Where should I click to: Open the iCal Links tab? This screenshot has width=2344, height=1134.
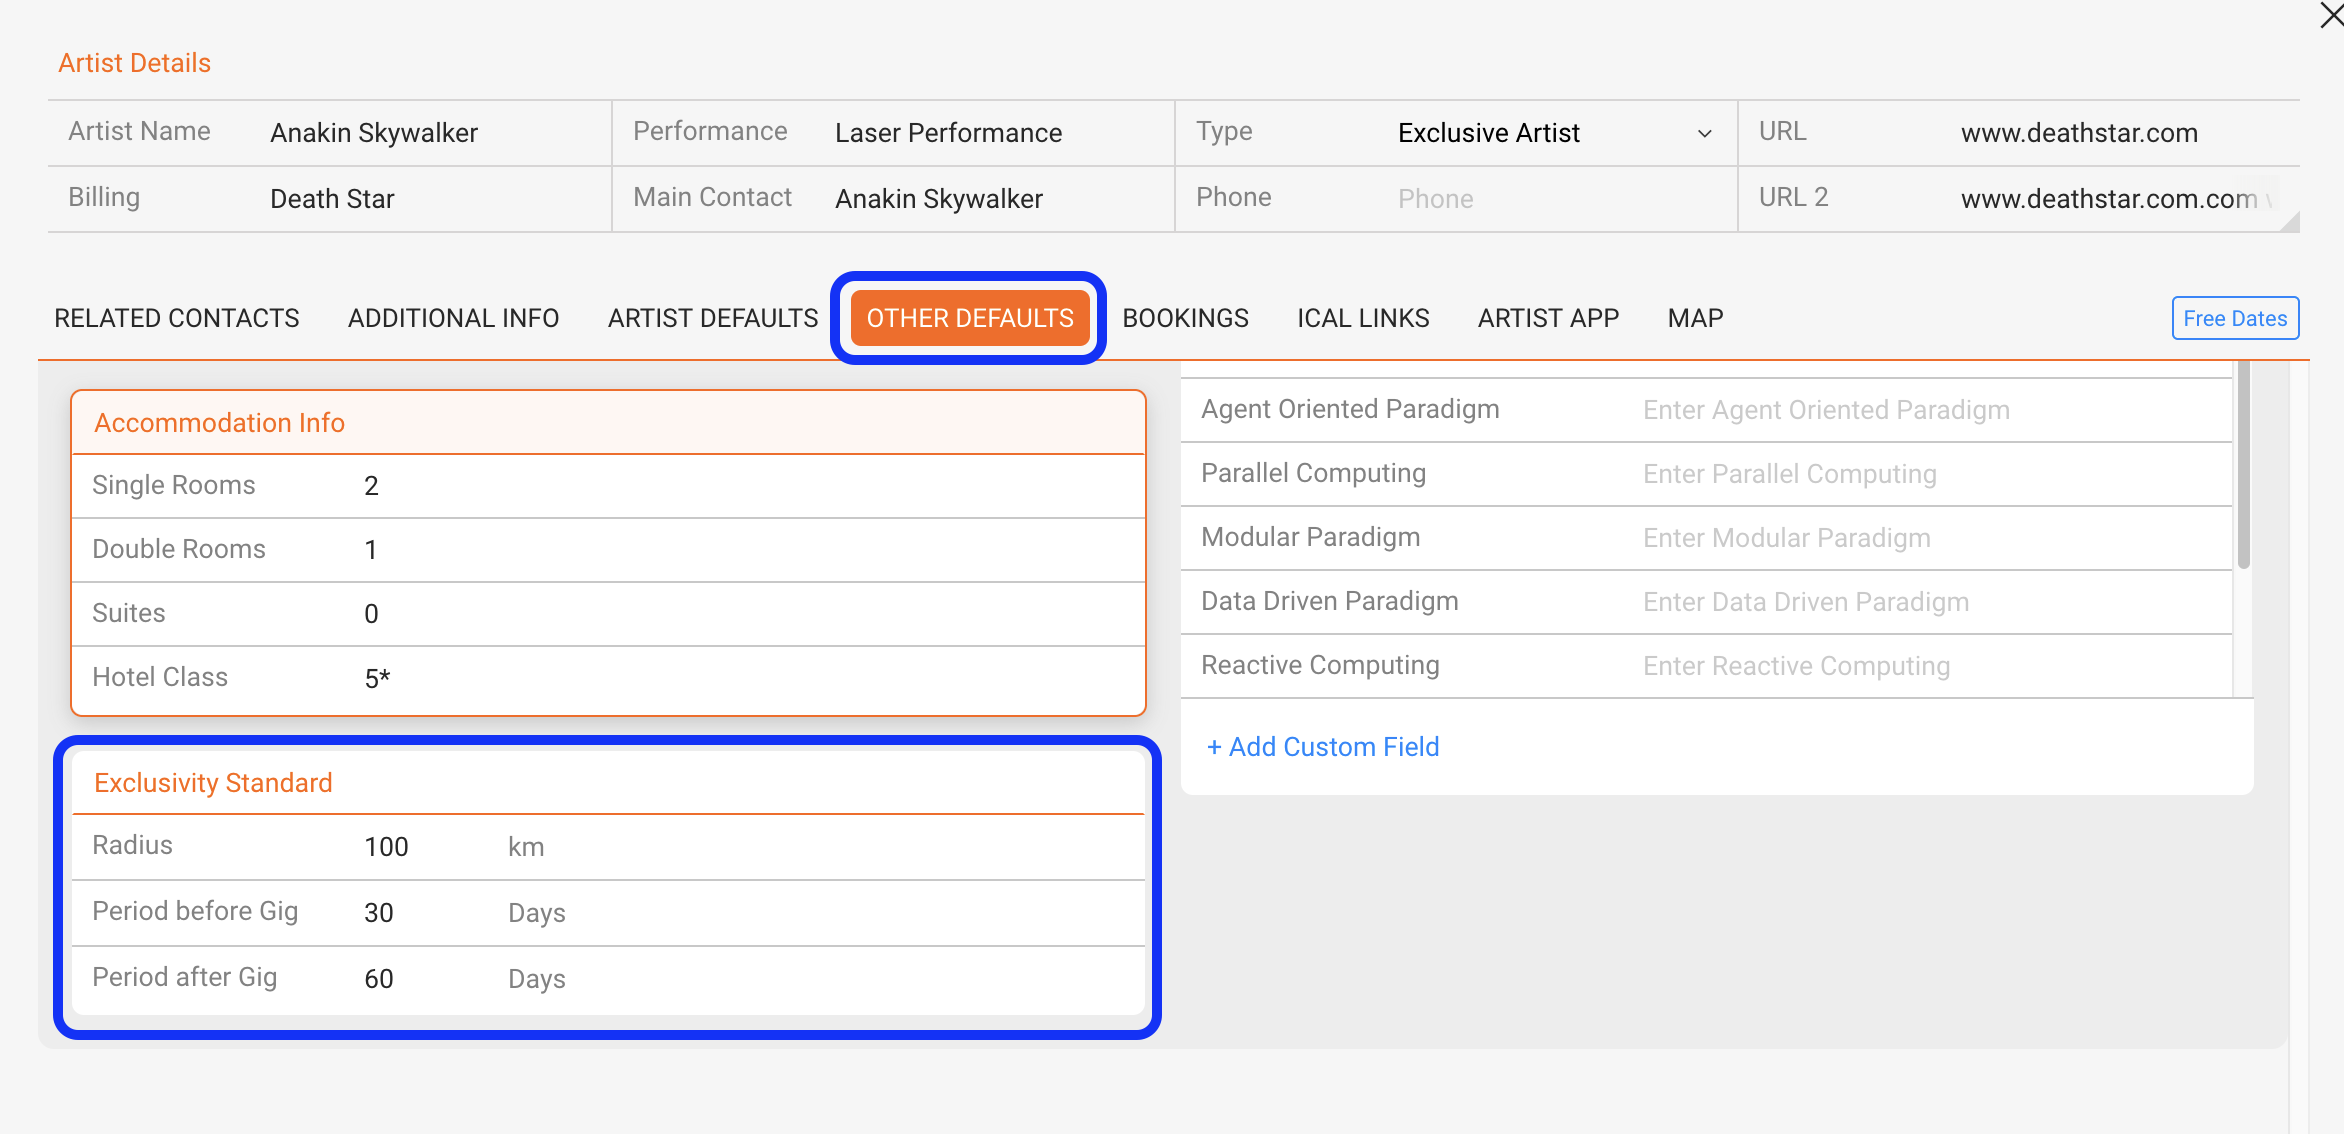[x=1363, y=318]
